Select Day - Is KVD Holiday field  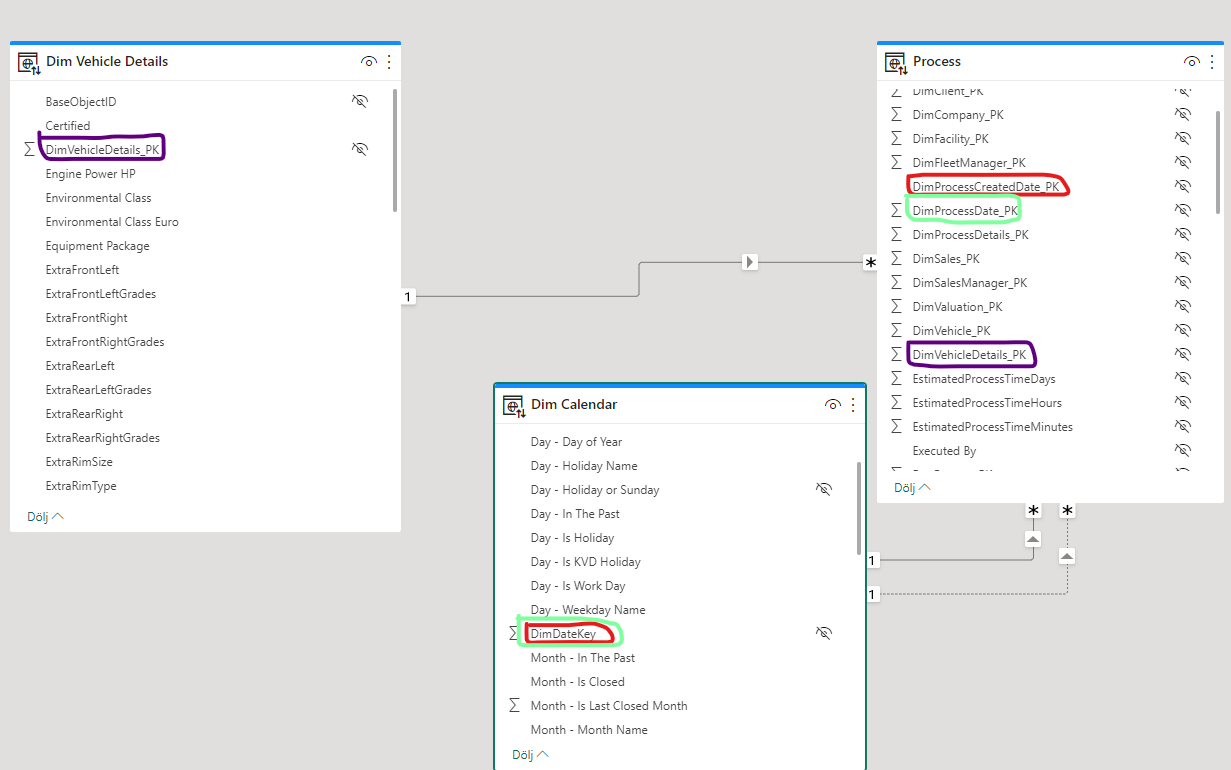point(585,561)
